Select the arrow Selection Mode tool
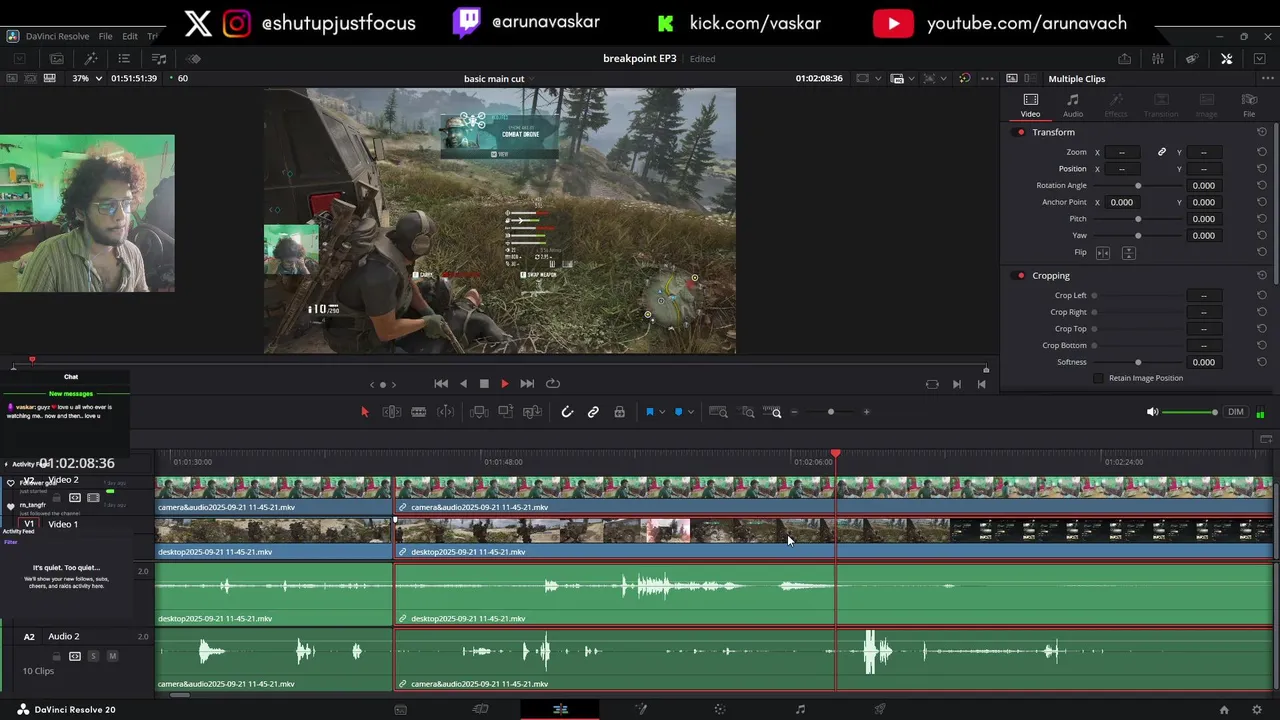1280x720 pixels. (x=365, y=412)
